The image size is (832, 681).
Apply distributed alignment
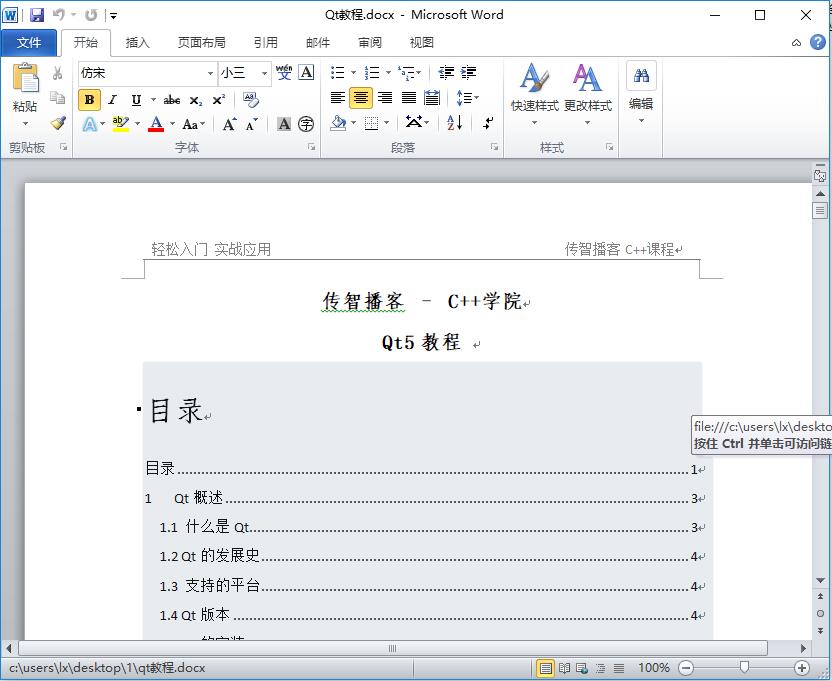(x=432, y=98)
